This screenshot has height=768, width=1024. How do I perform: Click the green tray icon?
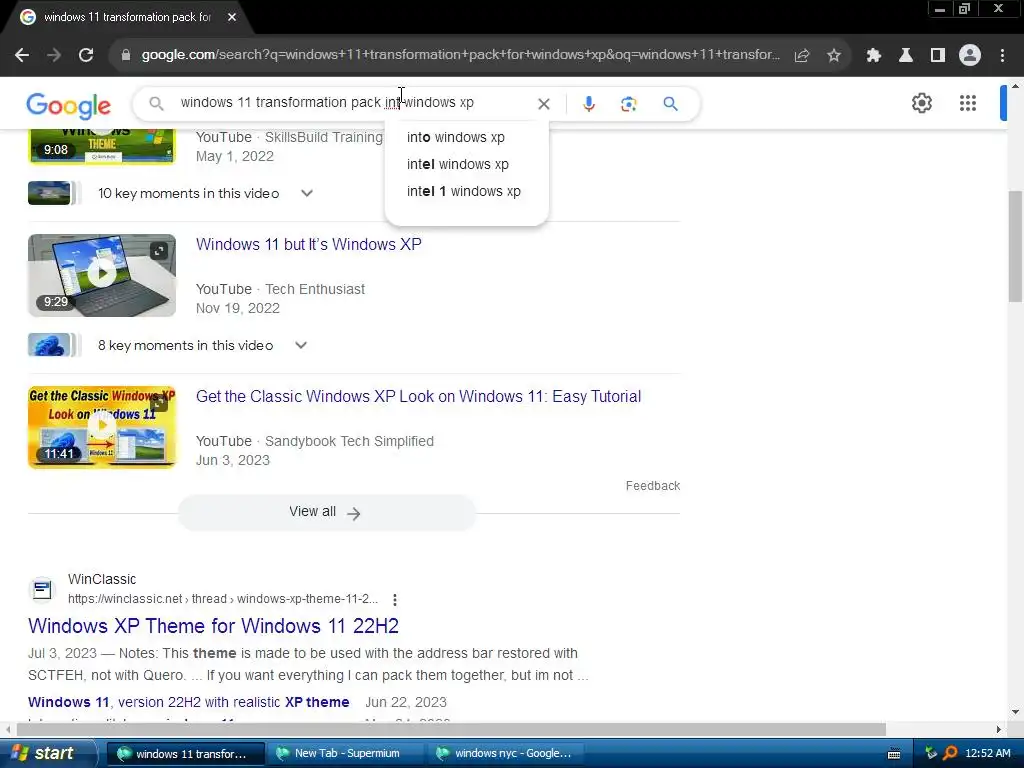click(931, 753)
